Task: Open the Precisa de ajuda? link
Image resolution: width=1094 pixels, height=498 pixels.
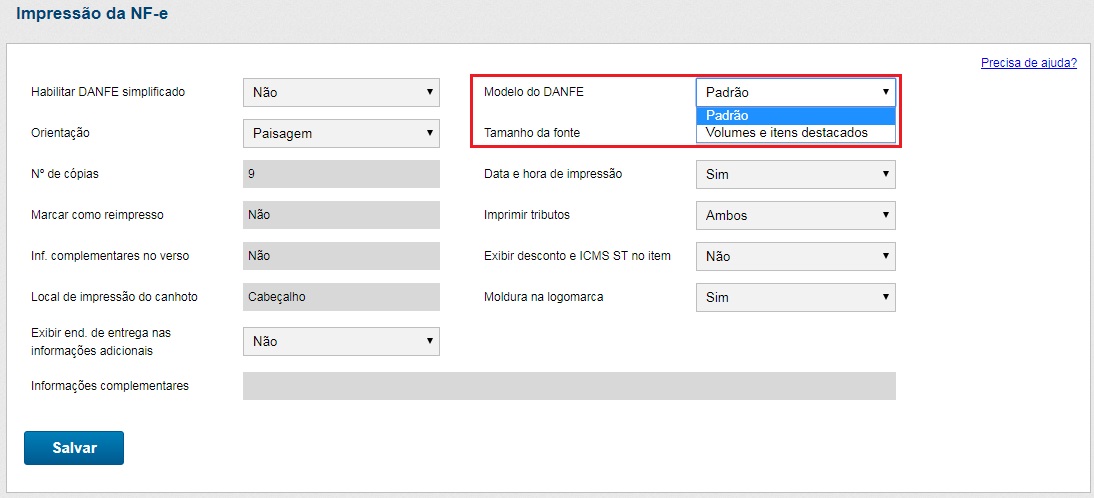Action: point(1028,63)
